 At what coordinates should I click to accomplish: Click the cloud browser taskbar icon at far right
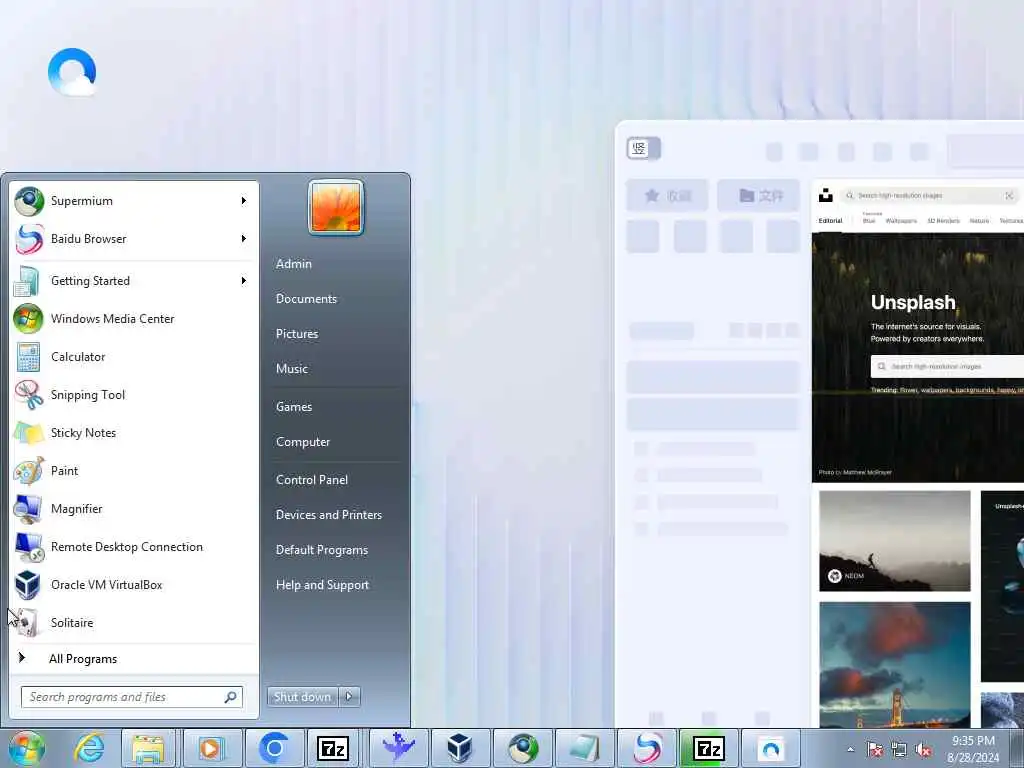coord(771,748)
